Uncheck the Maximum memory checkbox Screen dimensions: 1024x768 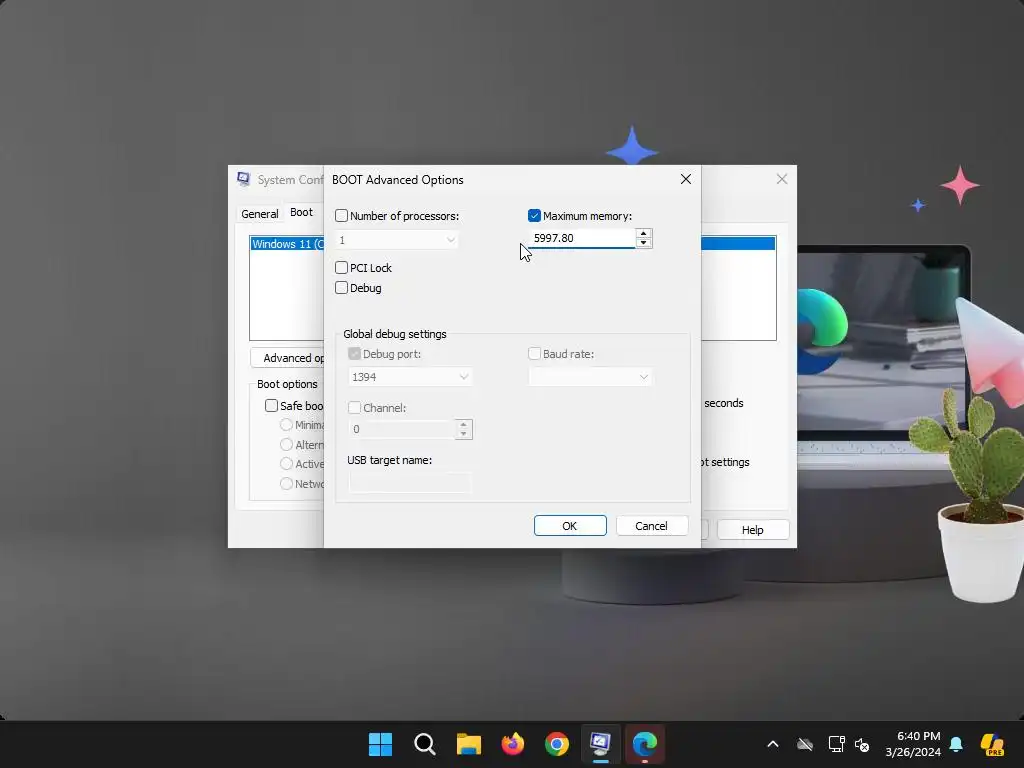pyautogui.click(x=534, y=216)
